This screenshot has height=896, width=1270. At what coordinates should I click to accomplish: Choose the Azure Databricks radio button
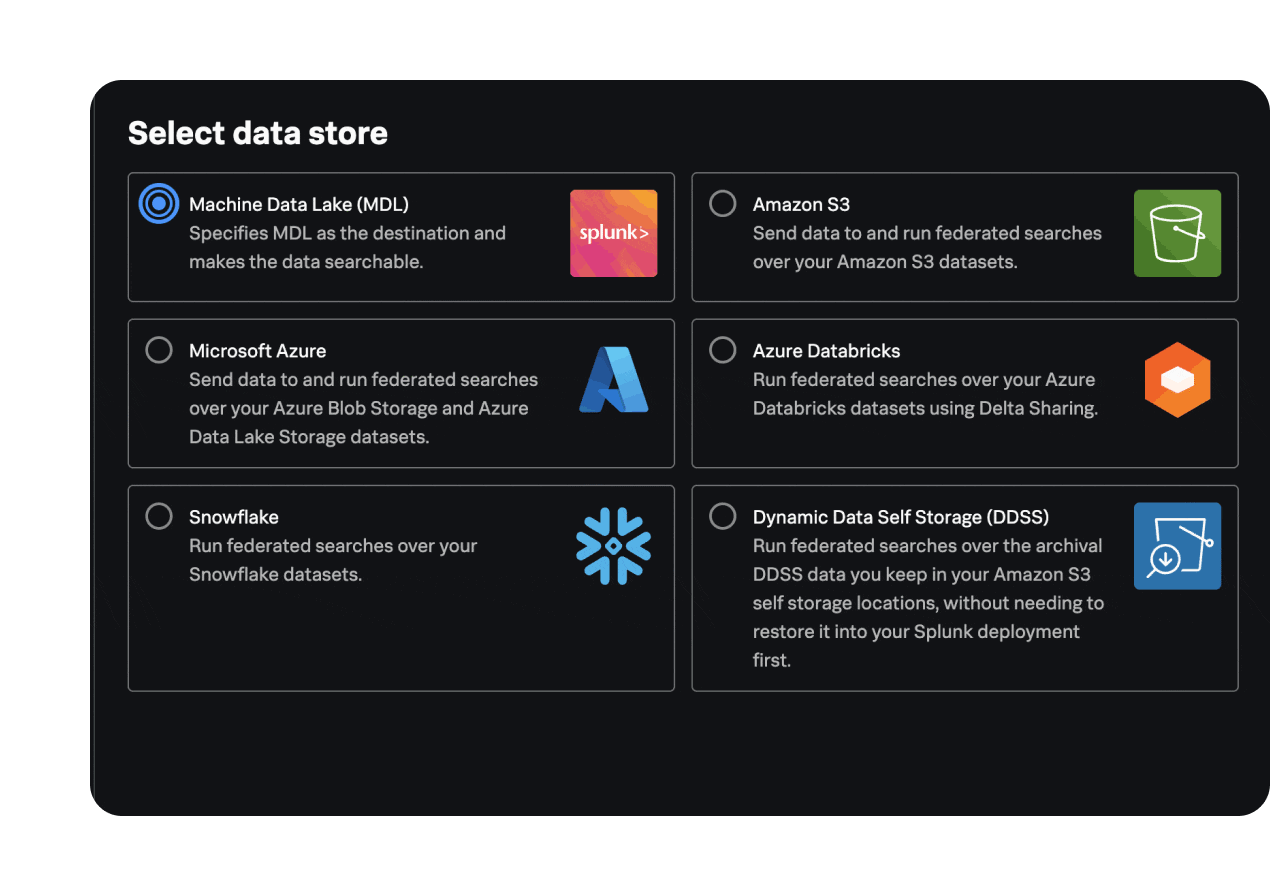pos(722,350)
